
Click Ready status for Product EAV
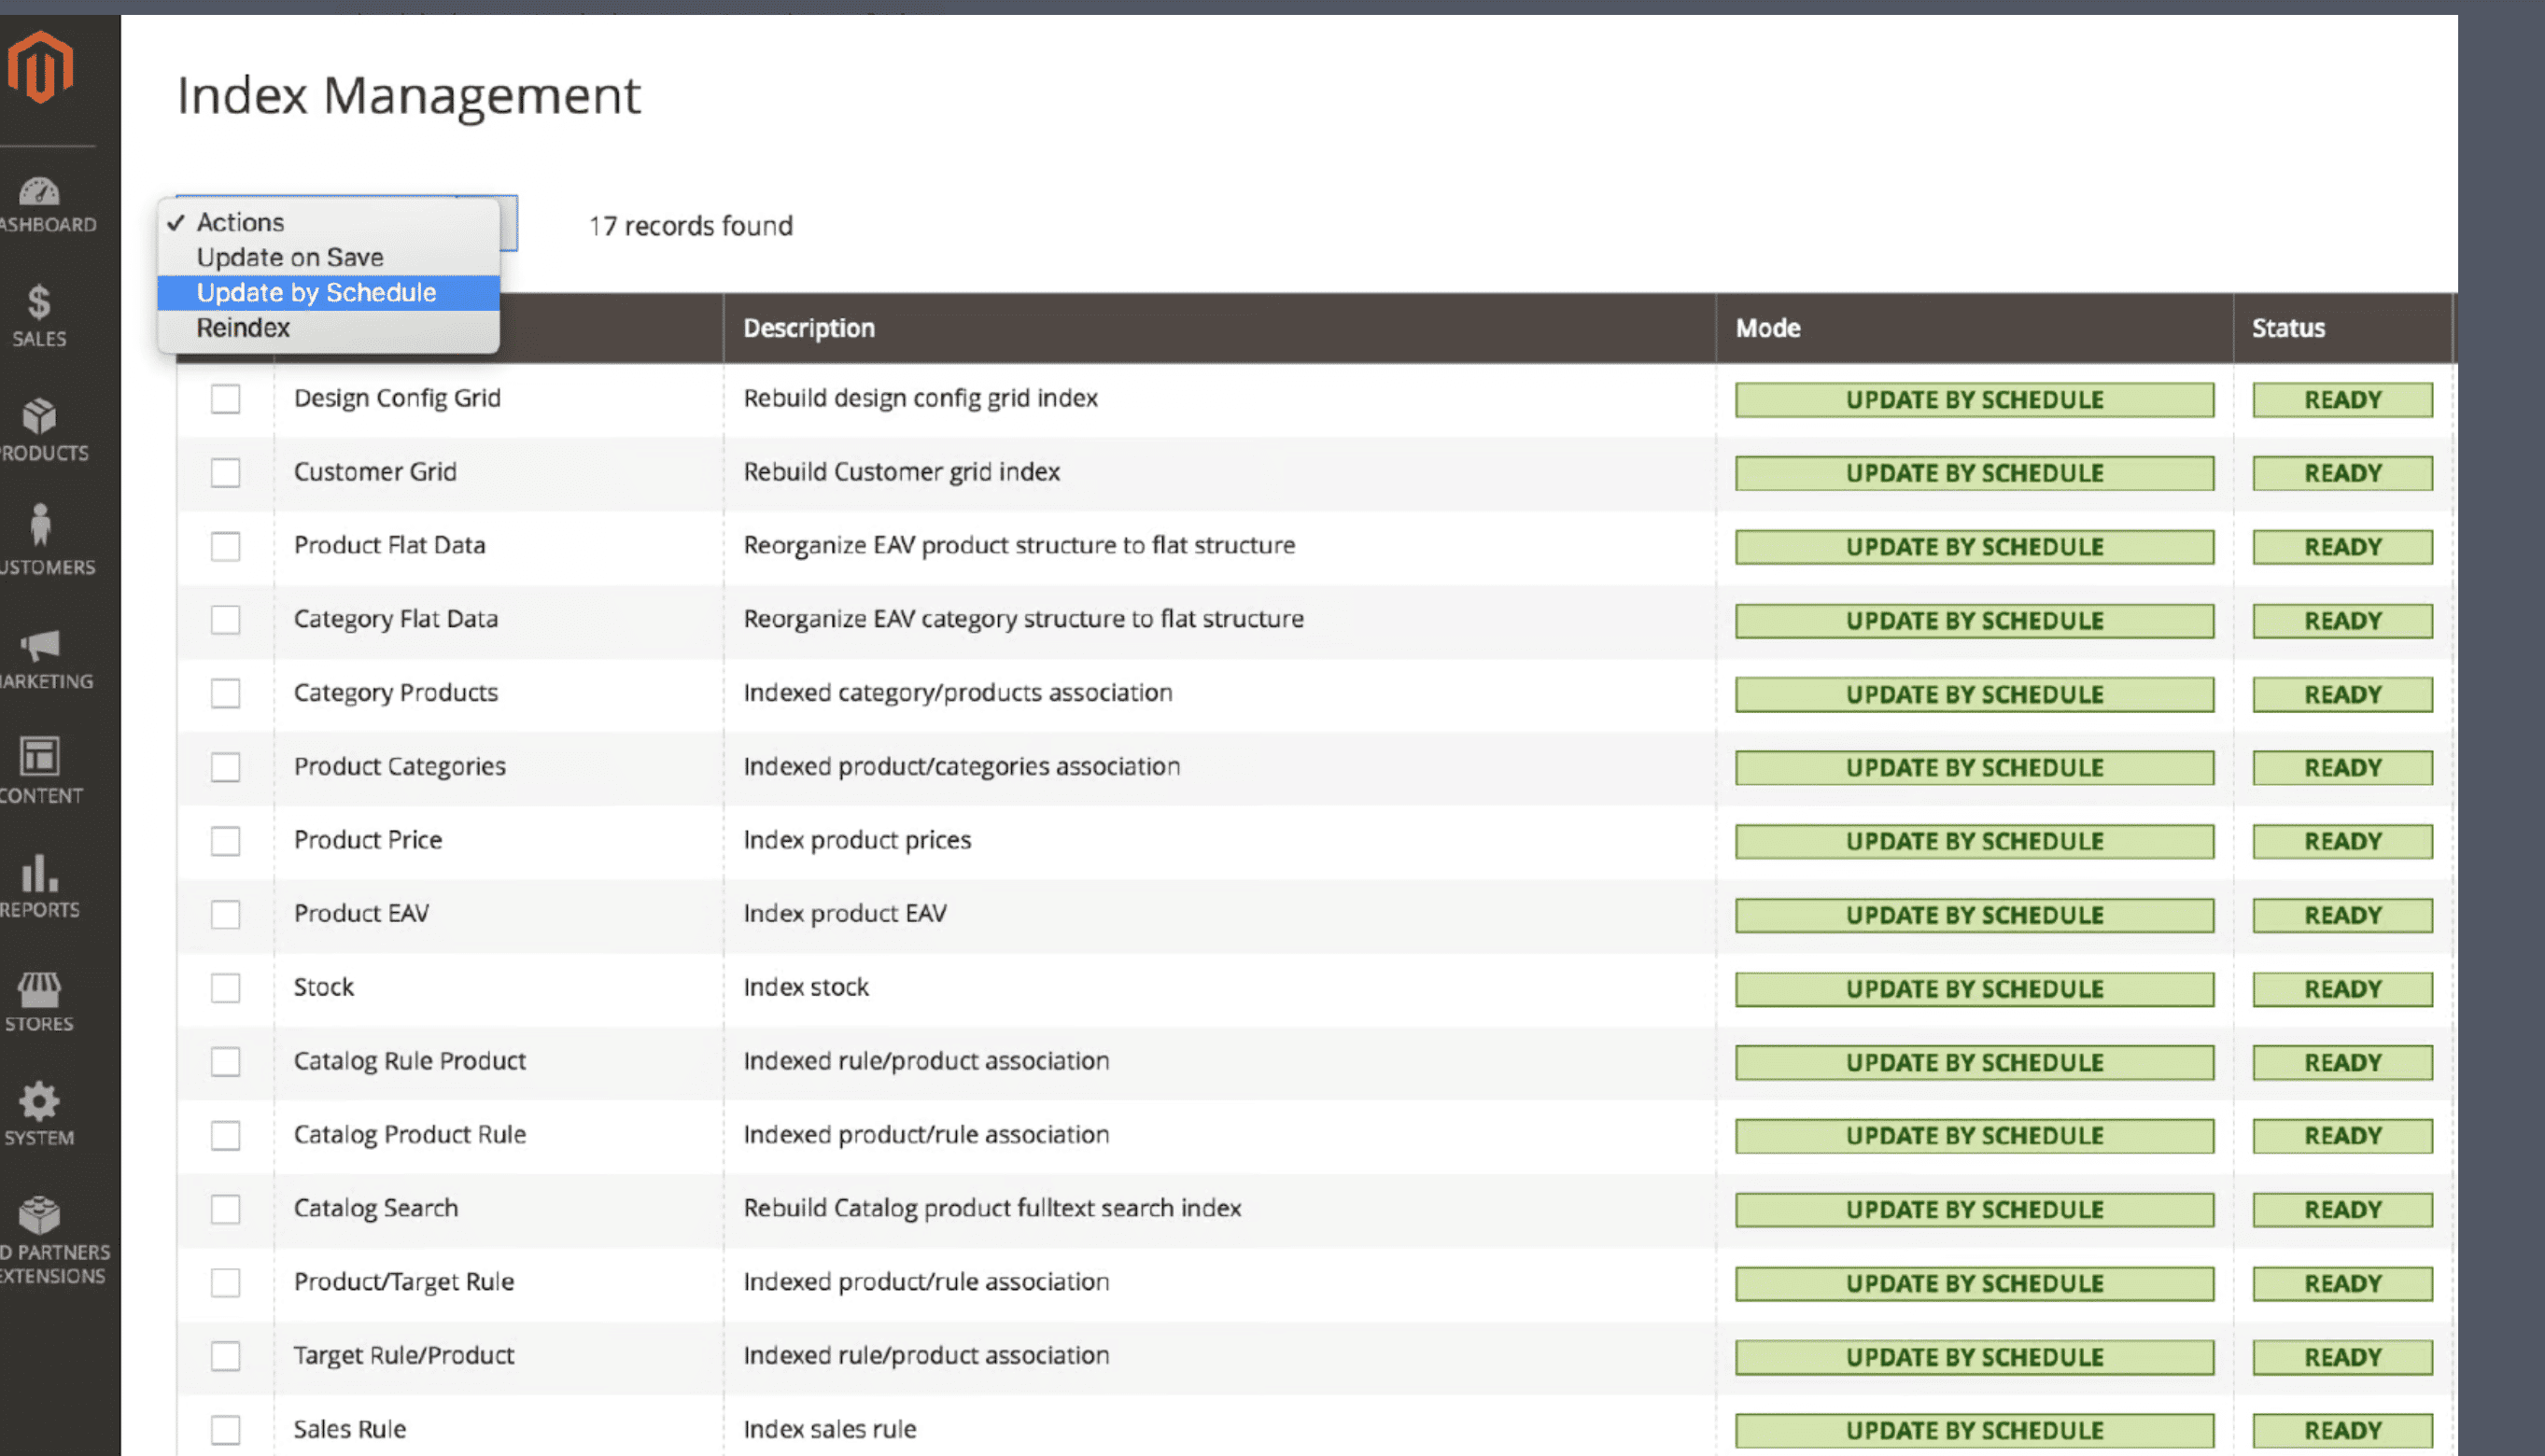tap(2342, 916)
